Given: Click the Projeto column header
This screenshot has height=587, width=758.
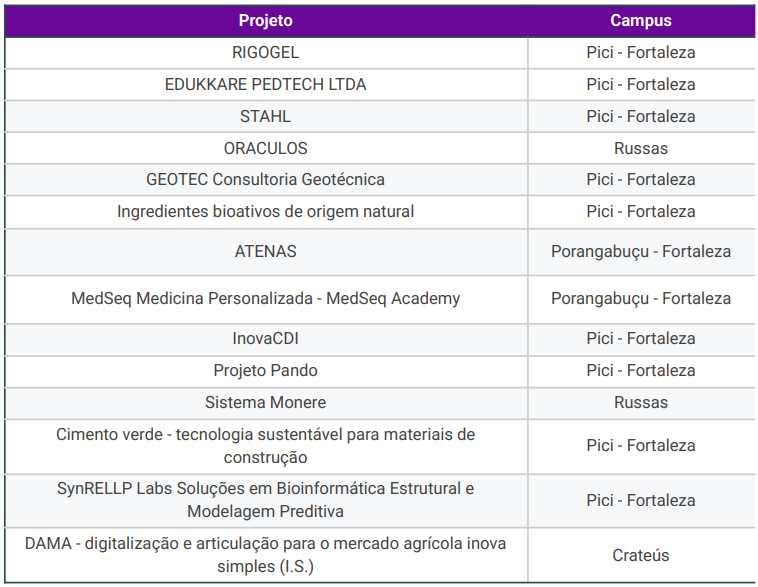Looking at the screenshot, I should click(x=265, y=21).
